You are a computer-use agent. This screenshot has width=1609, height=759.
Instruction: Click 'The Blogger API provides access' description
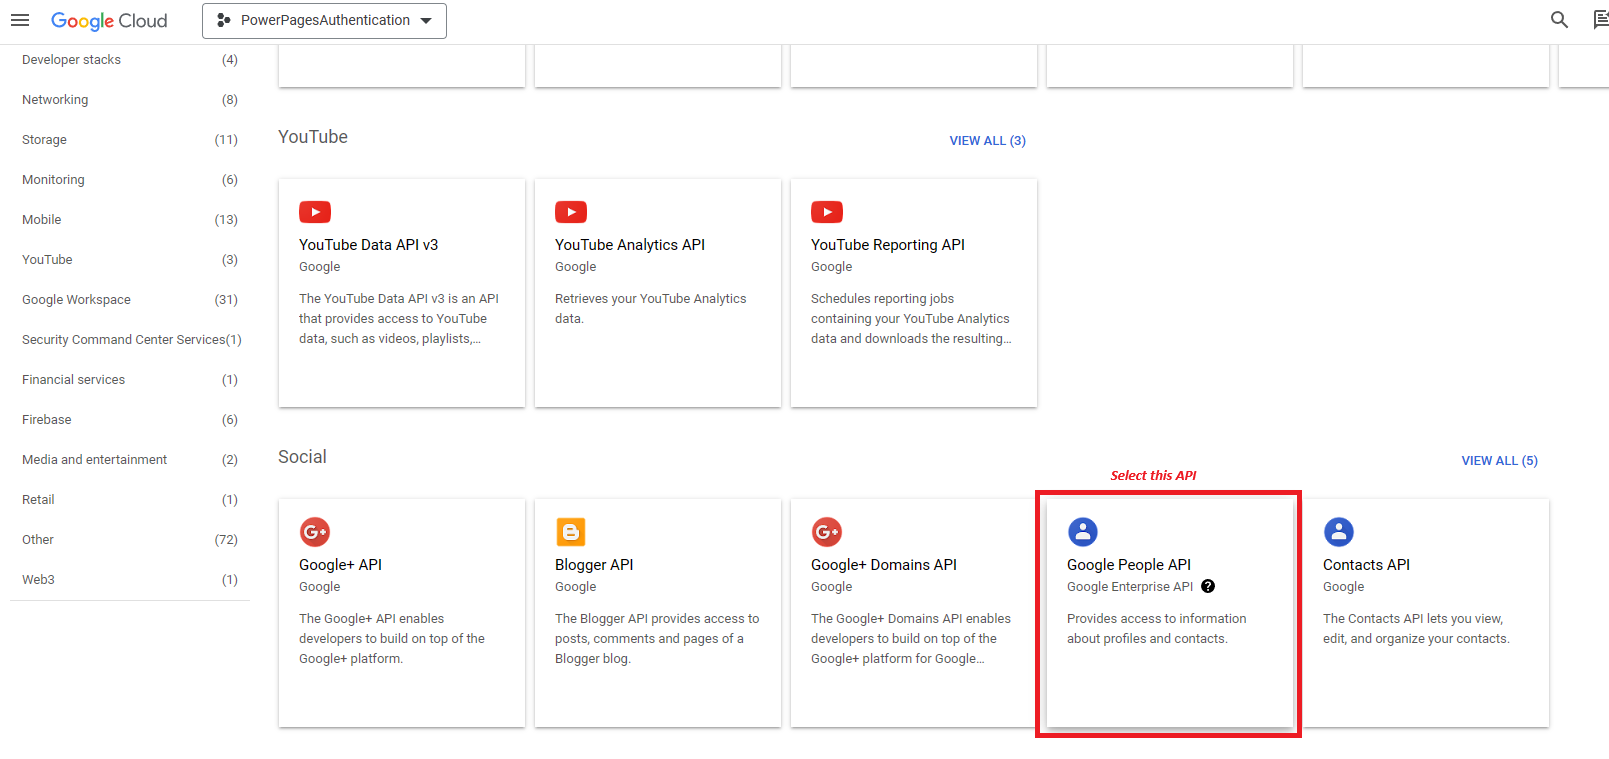point(657,639)
